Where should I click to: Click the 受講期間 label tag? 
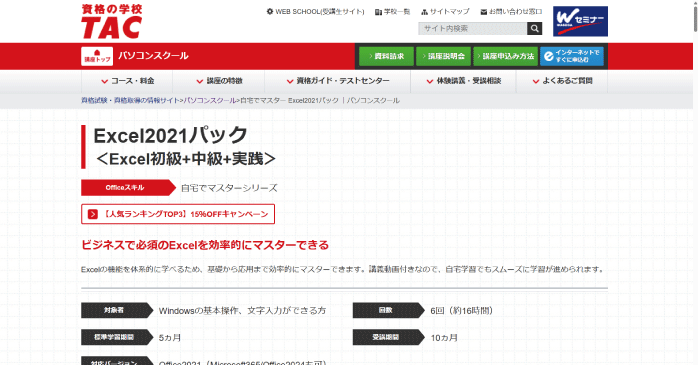[x=388, y=337]
